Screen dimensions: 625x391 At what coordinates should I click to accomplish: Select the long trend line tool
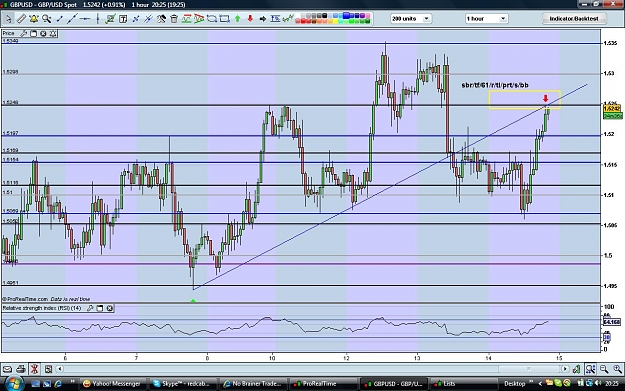[x=72, y=18]
